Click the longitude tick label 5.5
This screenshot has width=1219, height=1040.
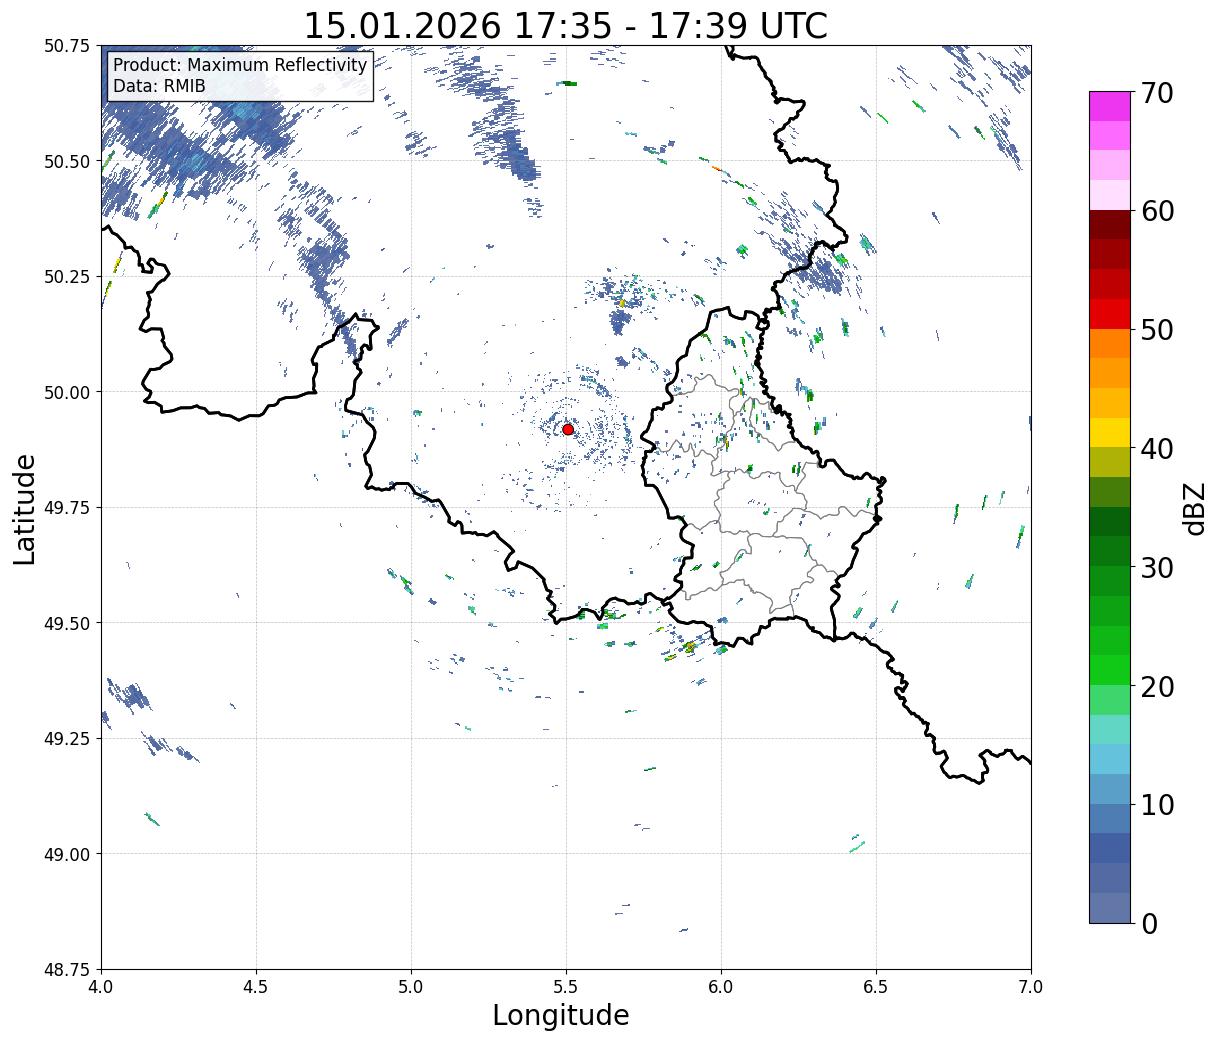click(566, 987)
